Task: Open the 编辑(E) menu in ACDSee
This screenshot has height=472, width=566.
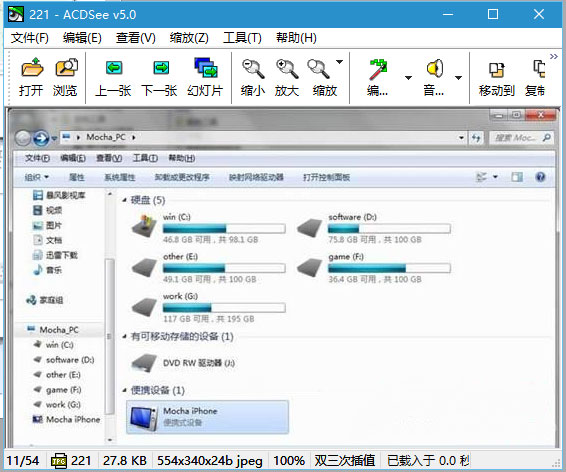Action: (82, 38)
